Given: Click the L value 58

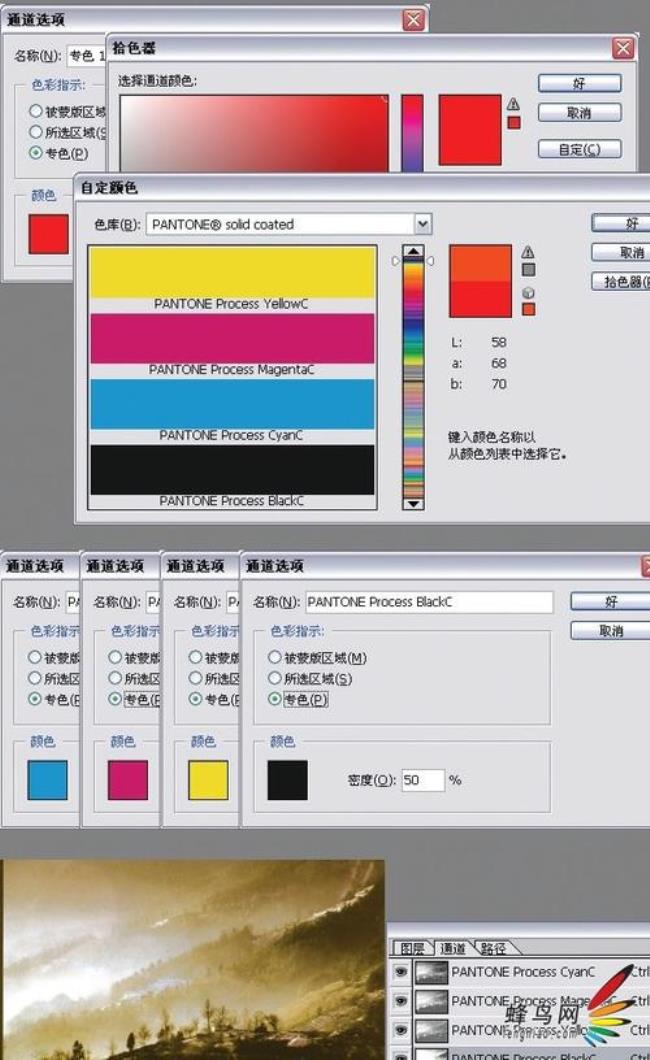Looking at the screenshot, I should pyautogui.click(x=499, y=342).
